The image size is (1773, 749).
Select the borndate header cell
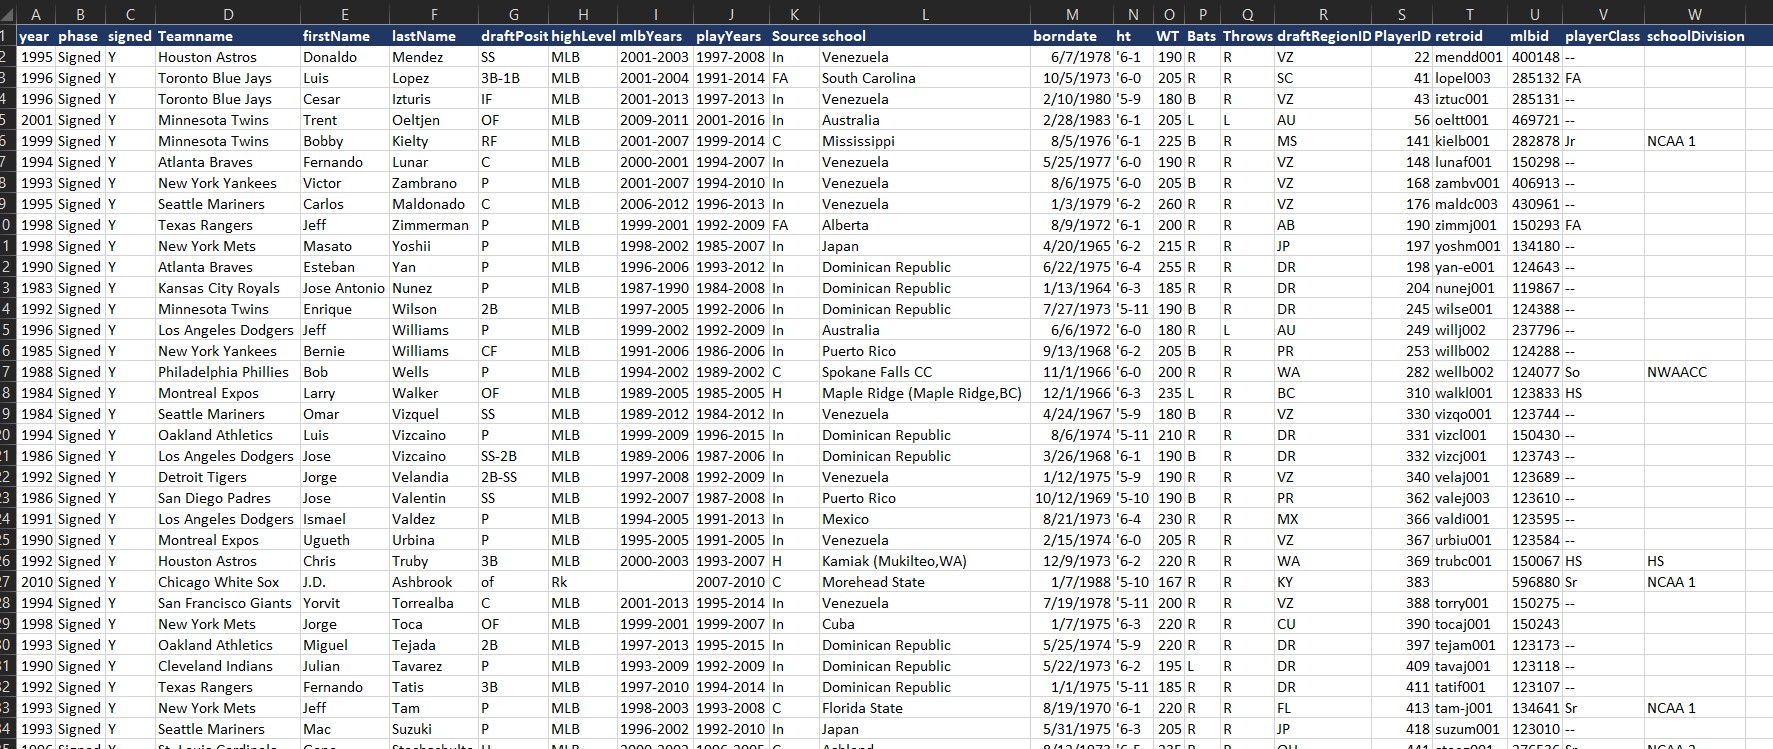(1065, 36)
